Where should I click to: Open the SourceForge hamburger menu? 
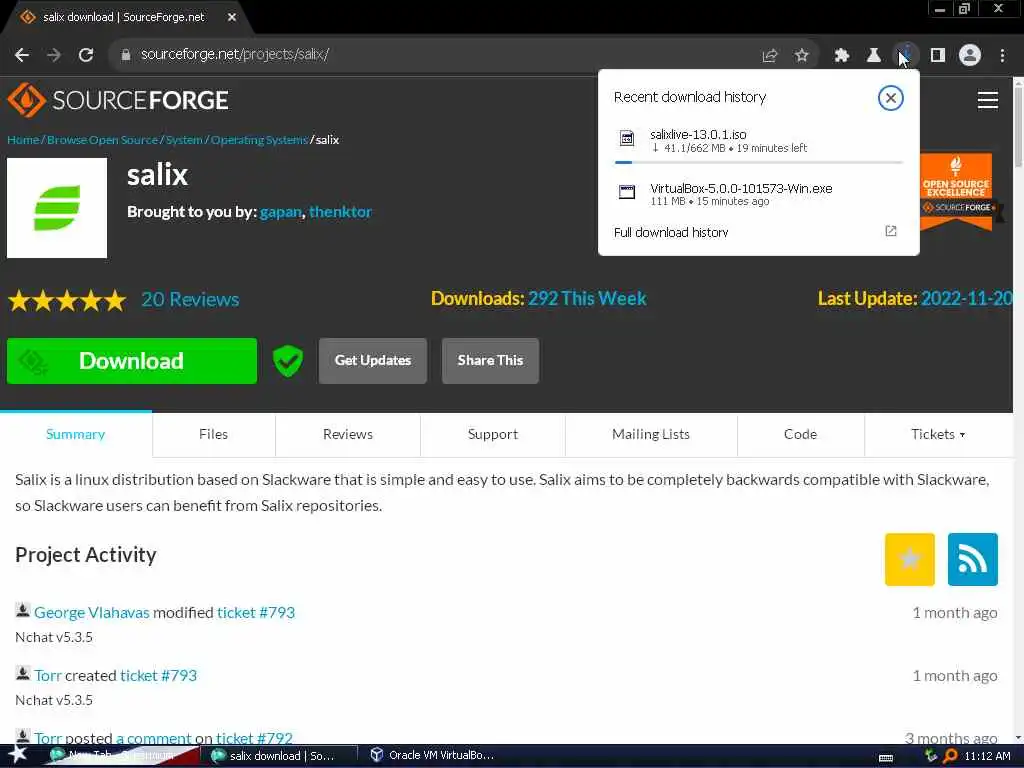click(x=987, y=100)
